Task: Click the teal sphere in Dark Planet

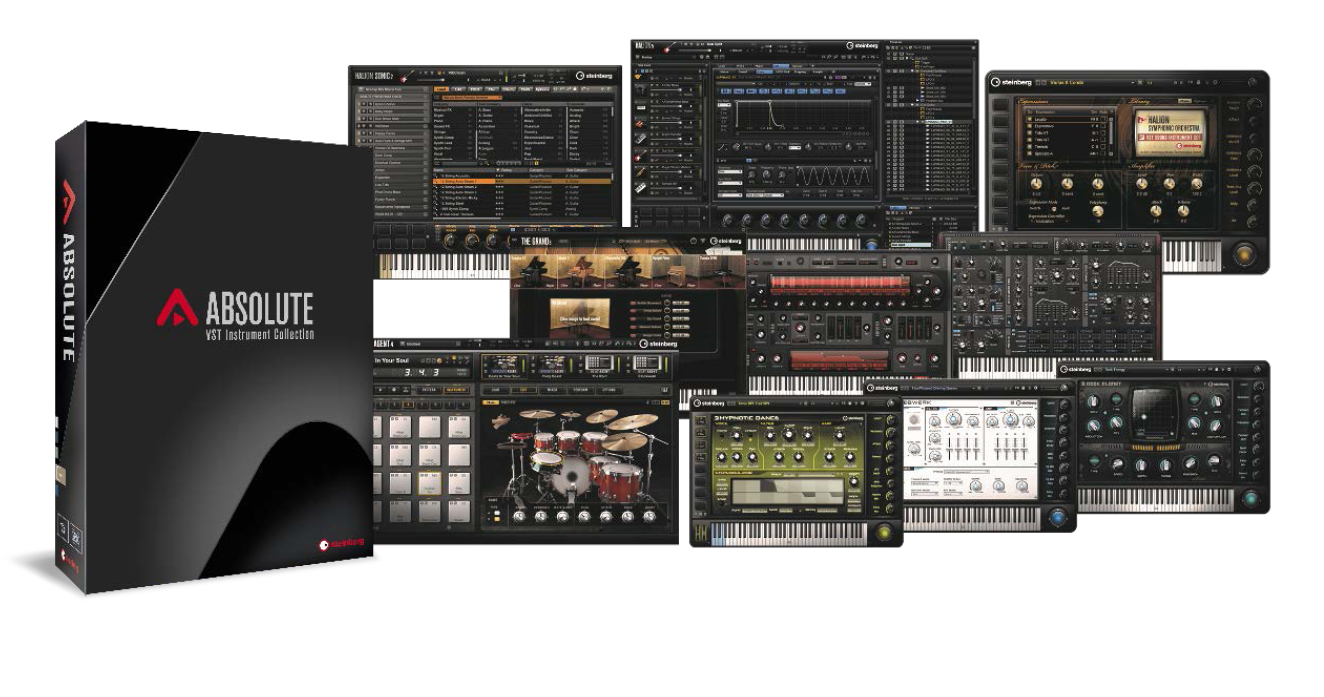Action: pos(1251,500)
